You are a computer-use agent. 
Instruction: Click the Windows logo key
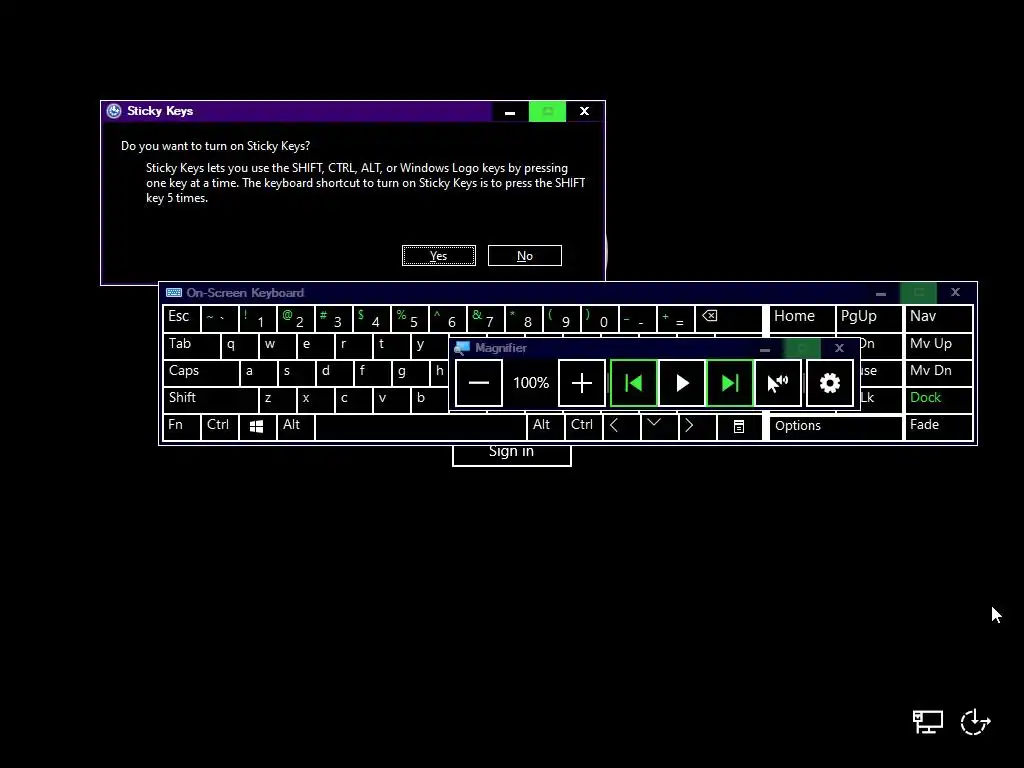click(x=257, y=426)
